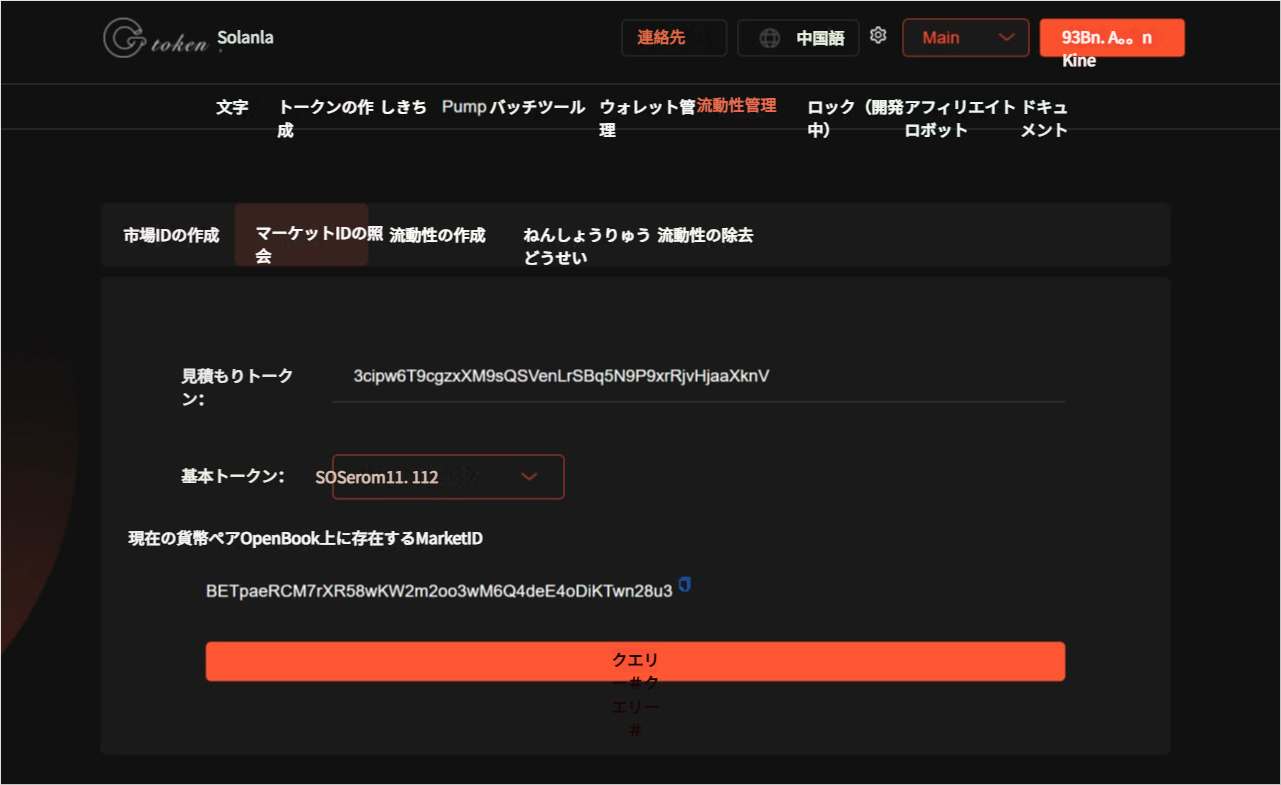Open the バッチツール menu

coord(537,107)
